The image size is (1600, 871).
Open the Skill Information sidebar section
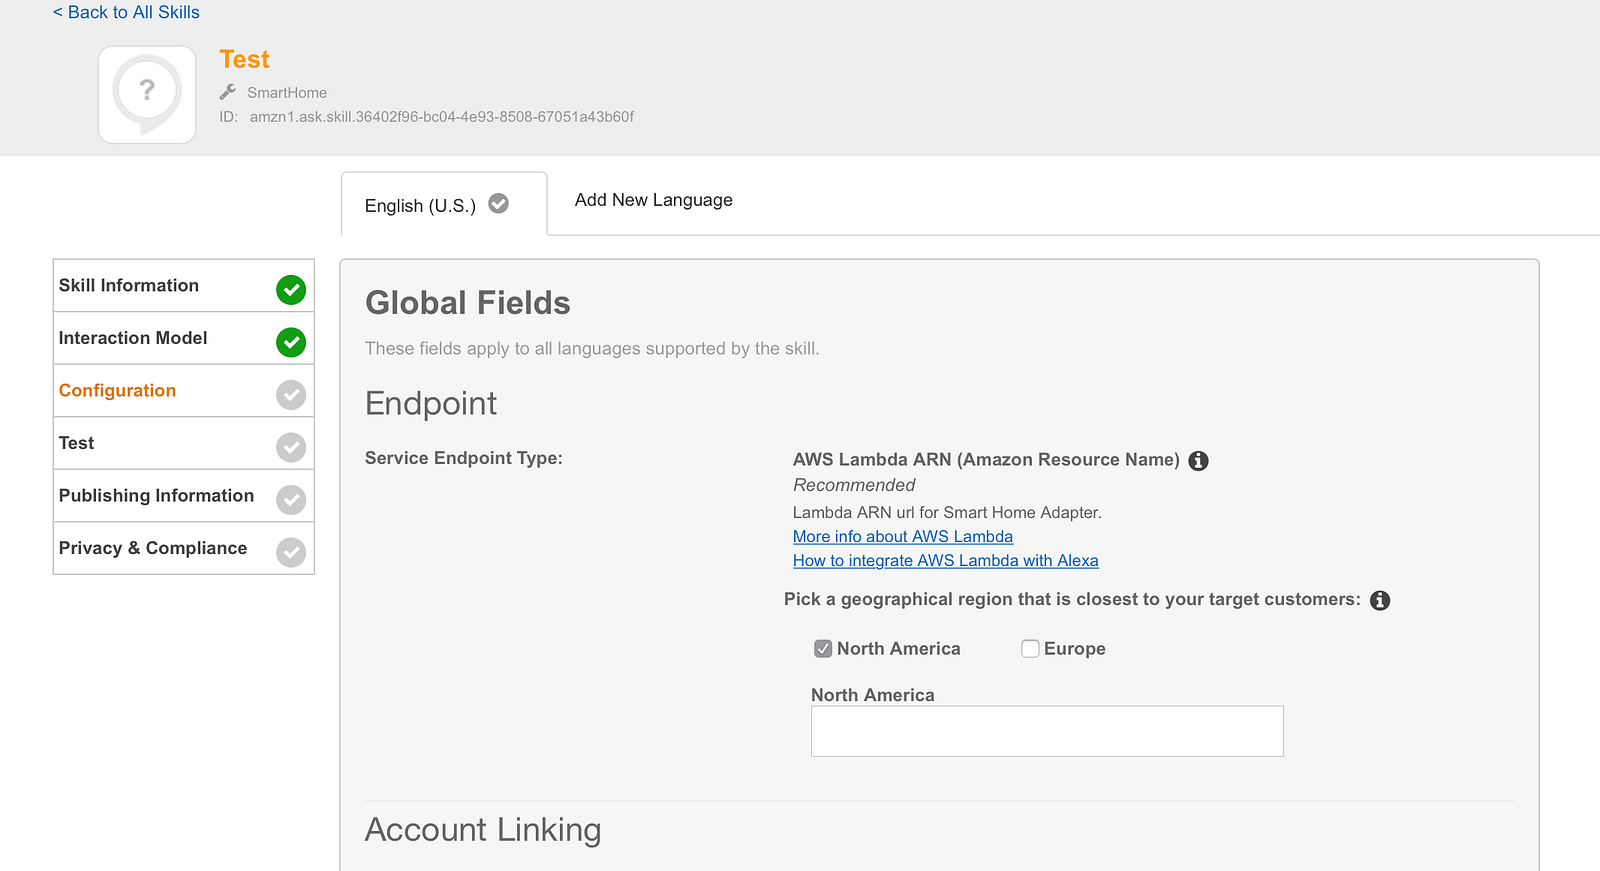click(x=129, y=286)
